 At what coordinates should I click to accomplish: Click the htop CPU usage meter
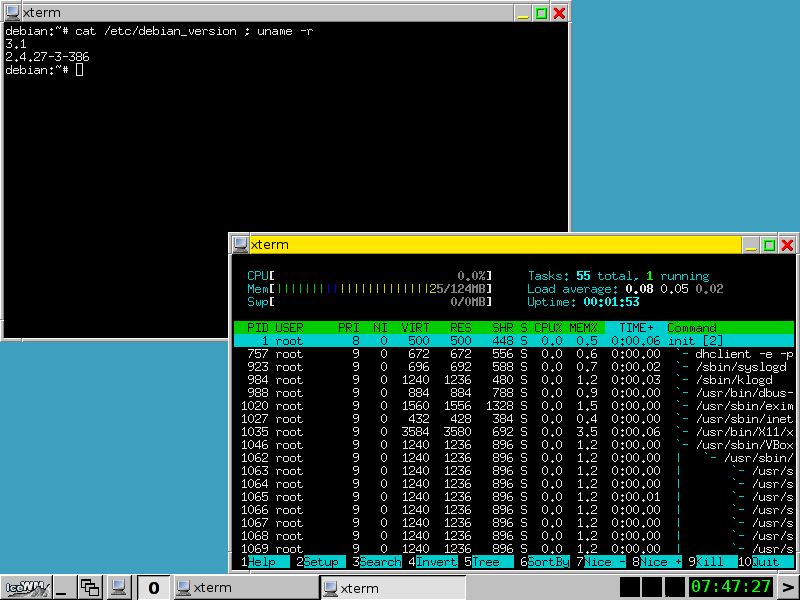point(369,276)
